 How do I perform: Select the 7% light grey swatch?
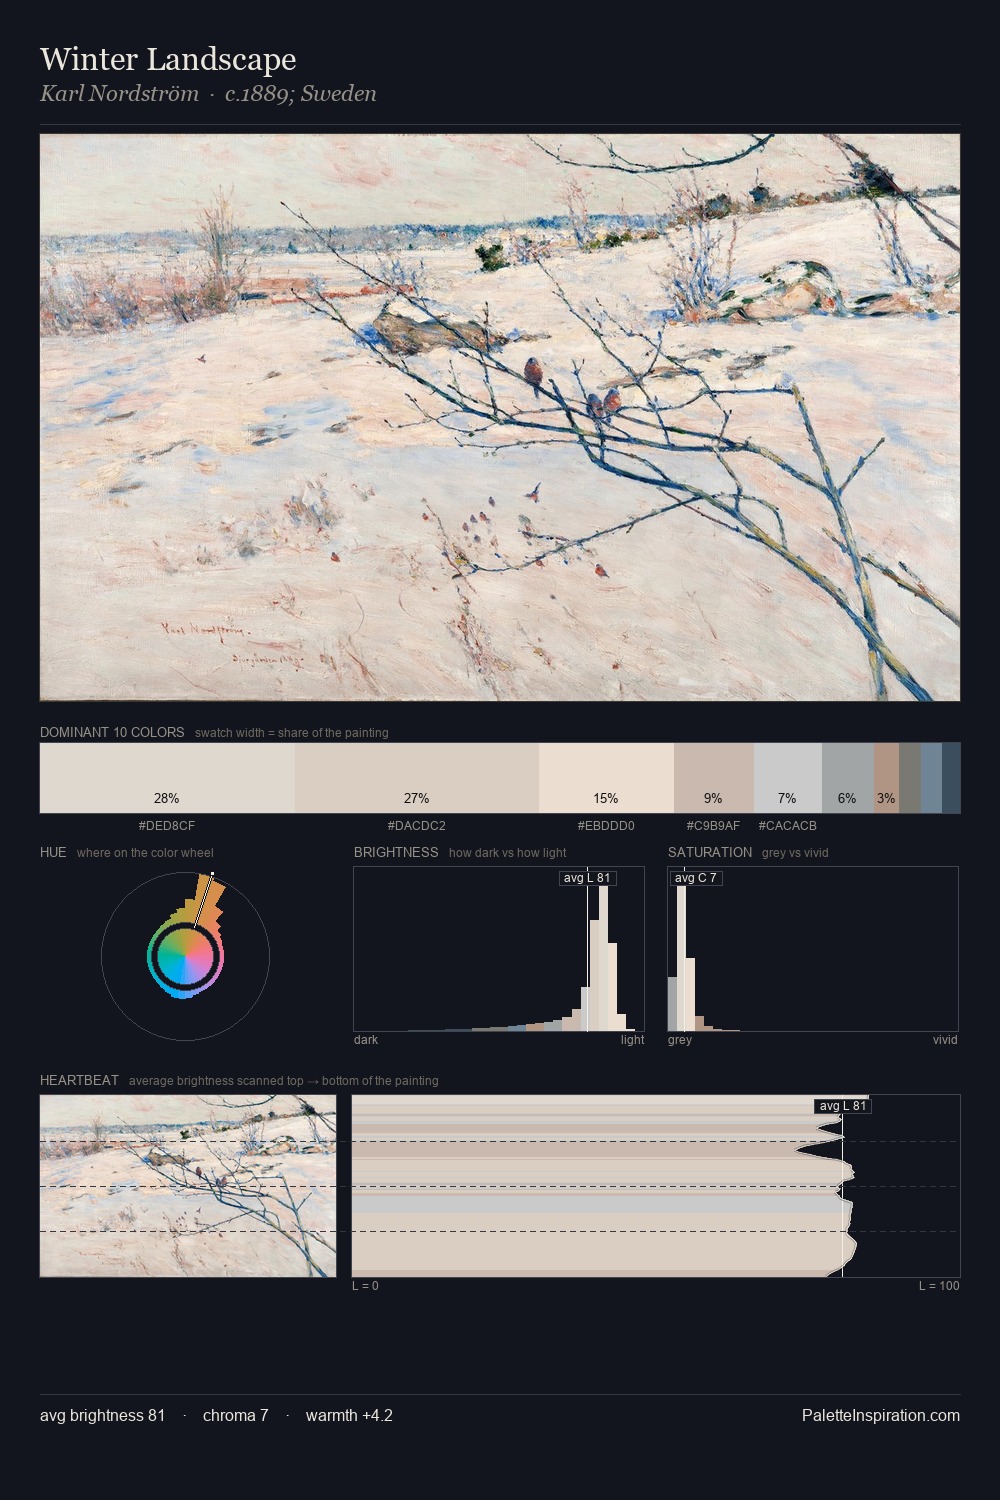pyautogui.click(x=787, y=777)
